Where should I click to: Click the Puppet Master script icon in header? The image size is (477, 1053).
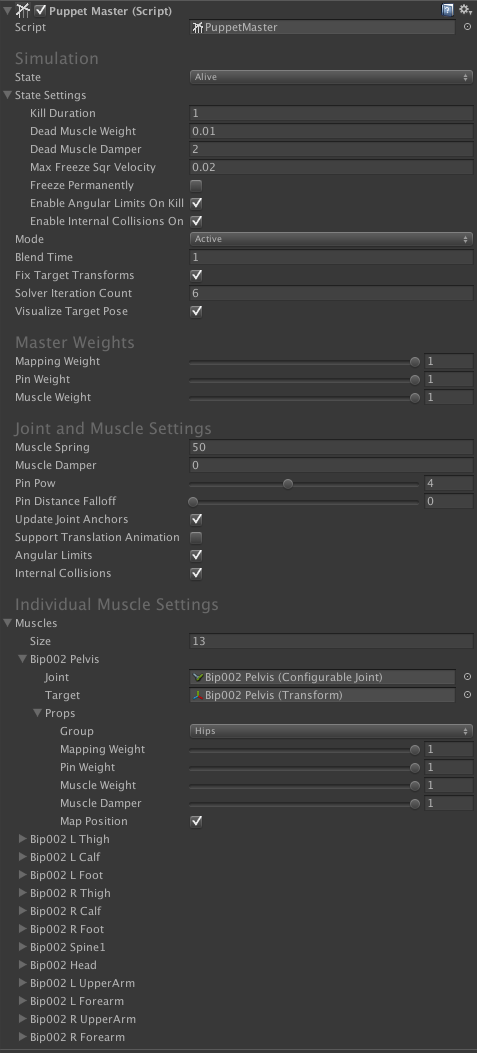[24, 10]
